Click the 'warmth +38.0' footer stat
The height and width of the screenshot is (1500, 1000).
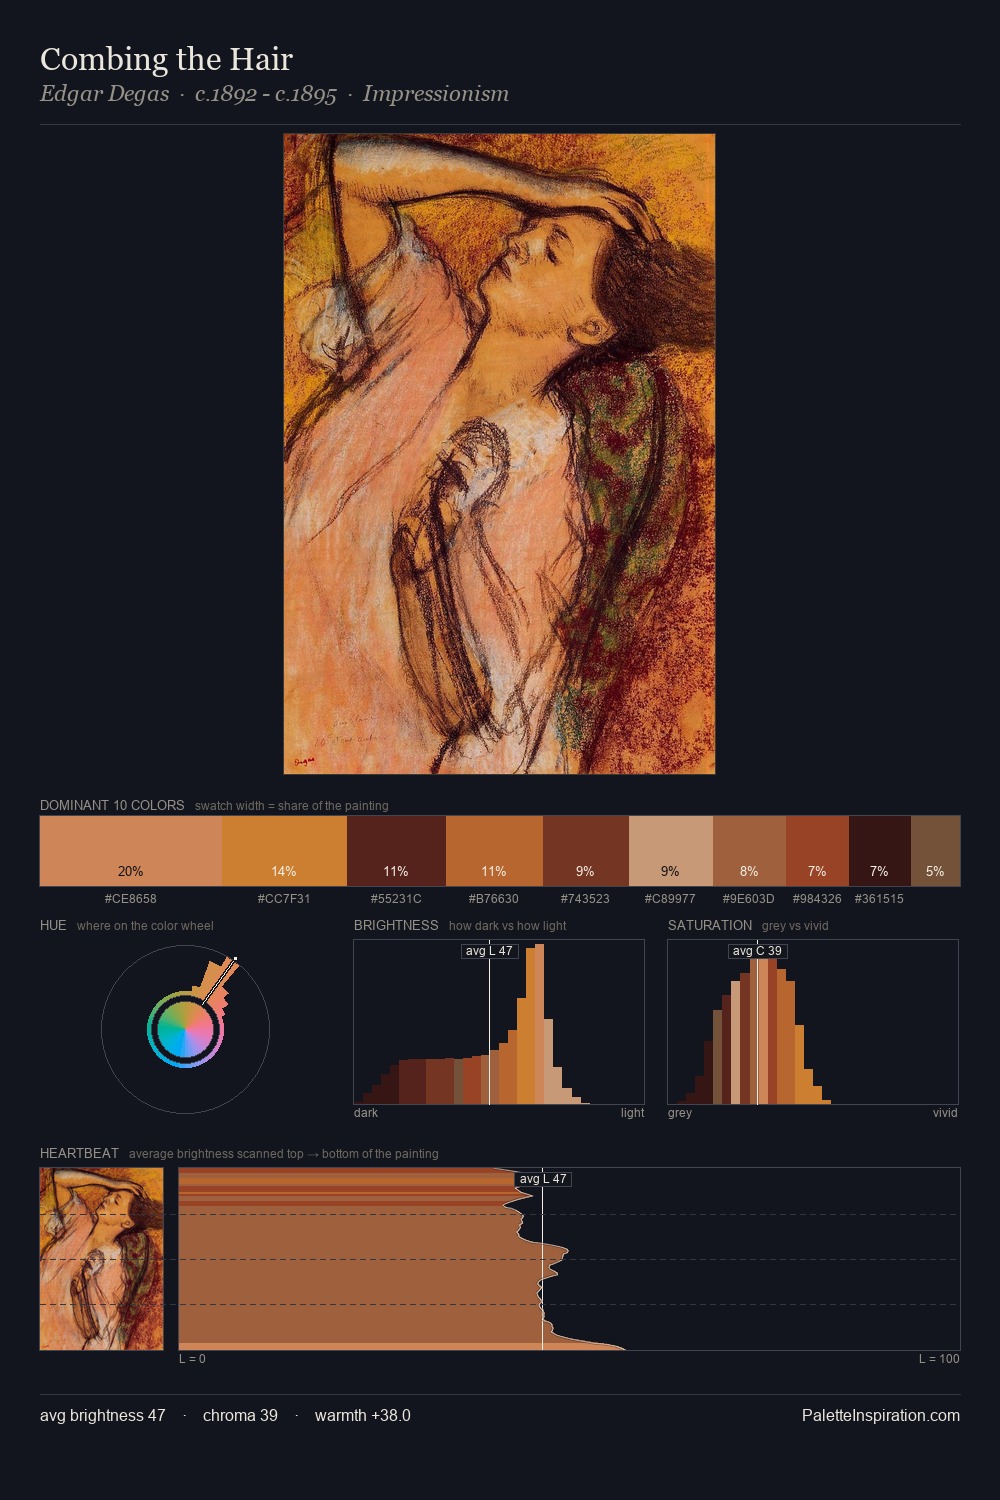pyautogui.click(x=363, y=1416)
